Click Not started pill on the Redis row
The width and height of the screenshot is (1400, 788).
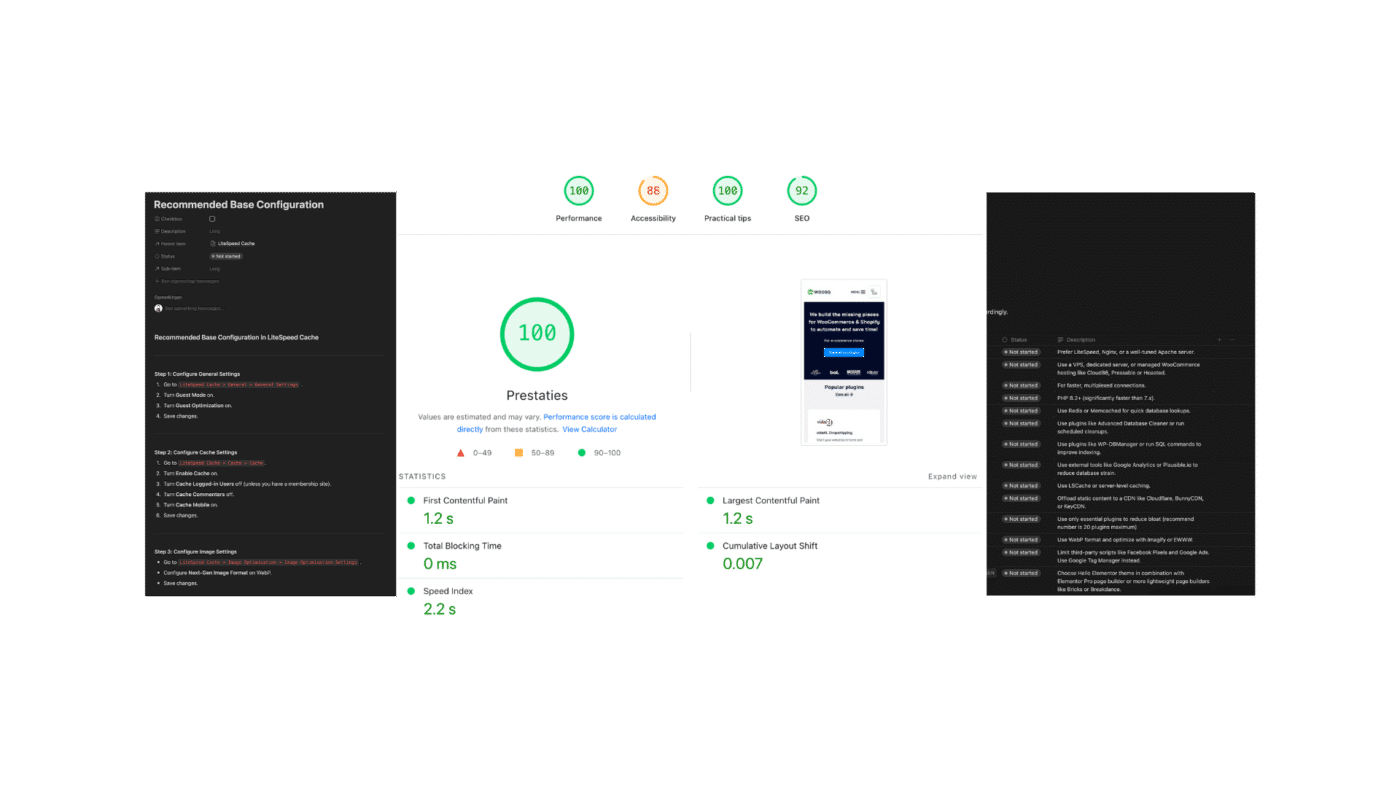pyautogui.click(x=1021, y=410)
